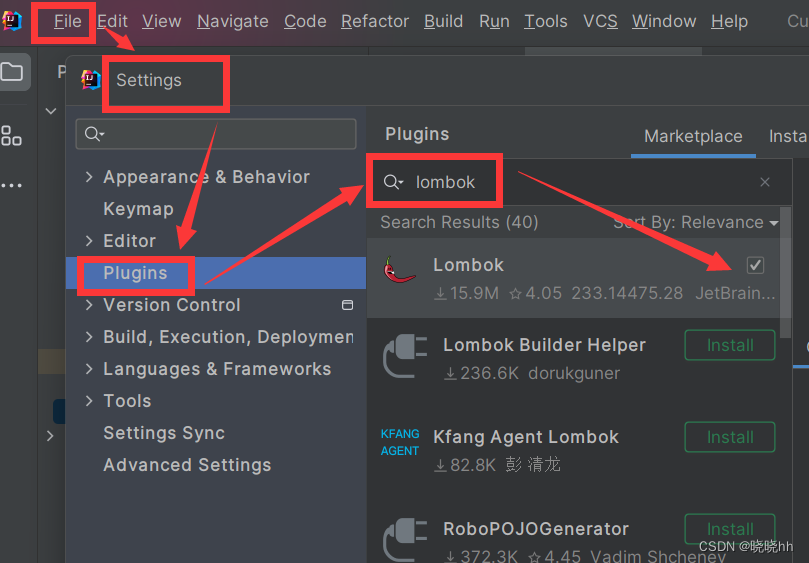Click the Search Results (40) label
Screen dimensions: 809x563
pyautogui.click(x=459, y=222)
